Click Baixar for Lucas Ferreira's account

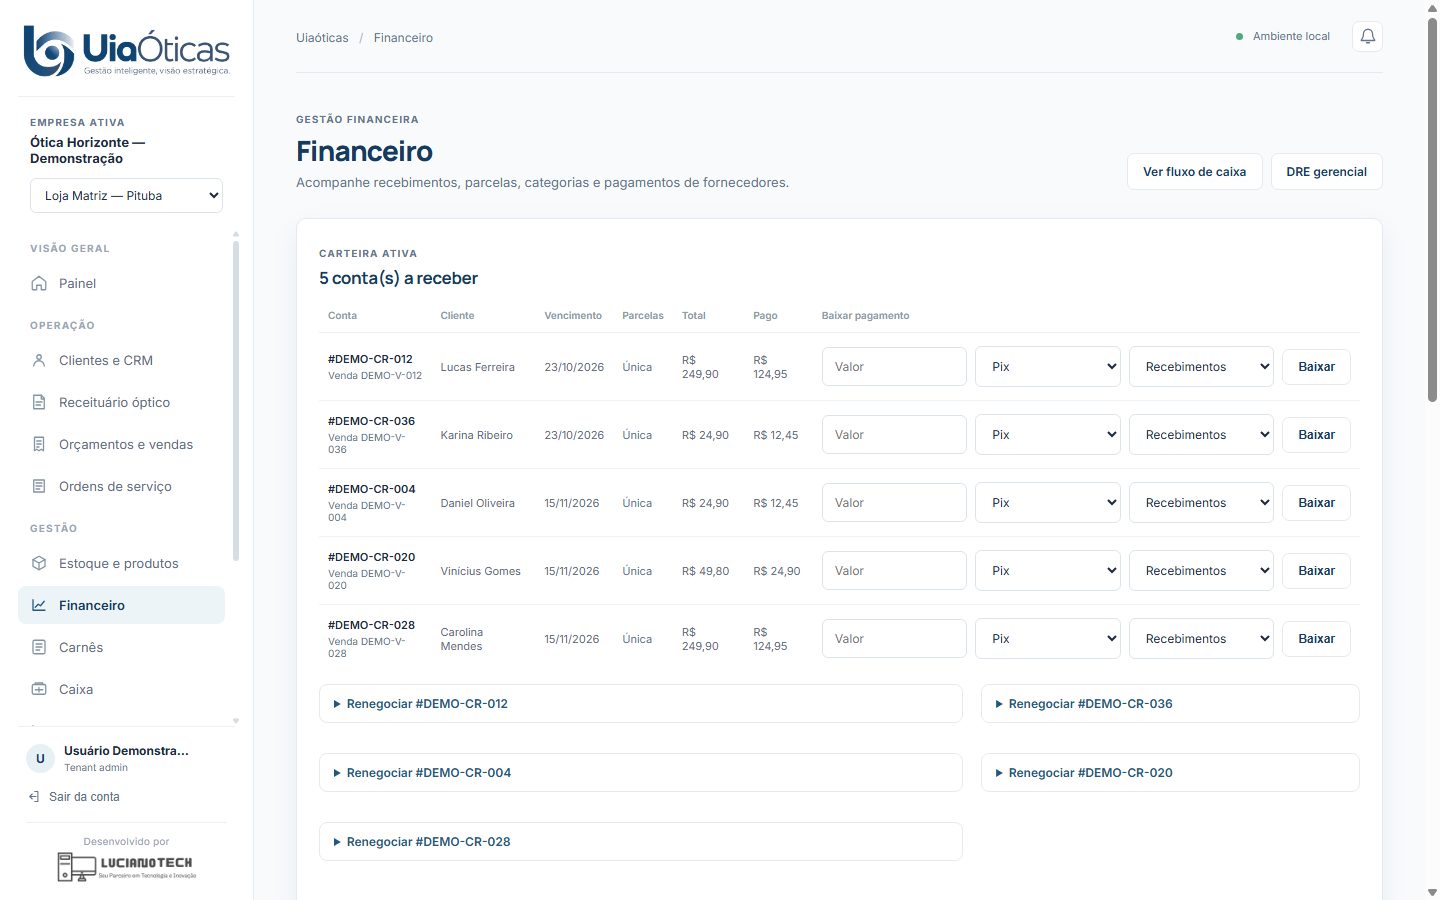click(x=1316, y=367)
